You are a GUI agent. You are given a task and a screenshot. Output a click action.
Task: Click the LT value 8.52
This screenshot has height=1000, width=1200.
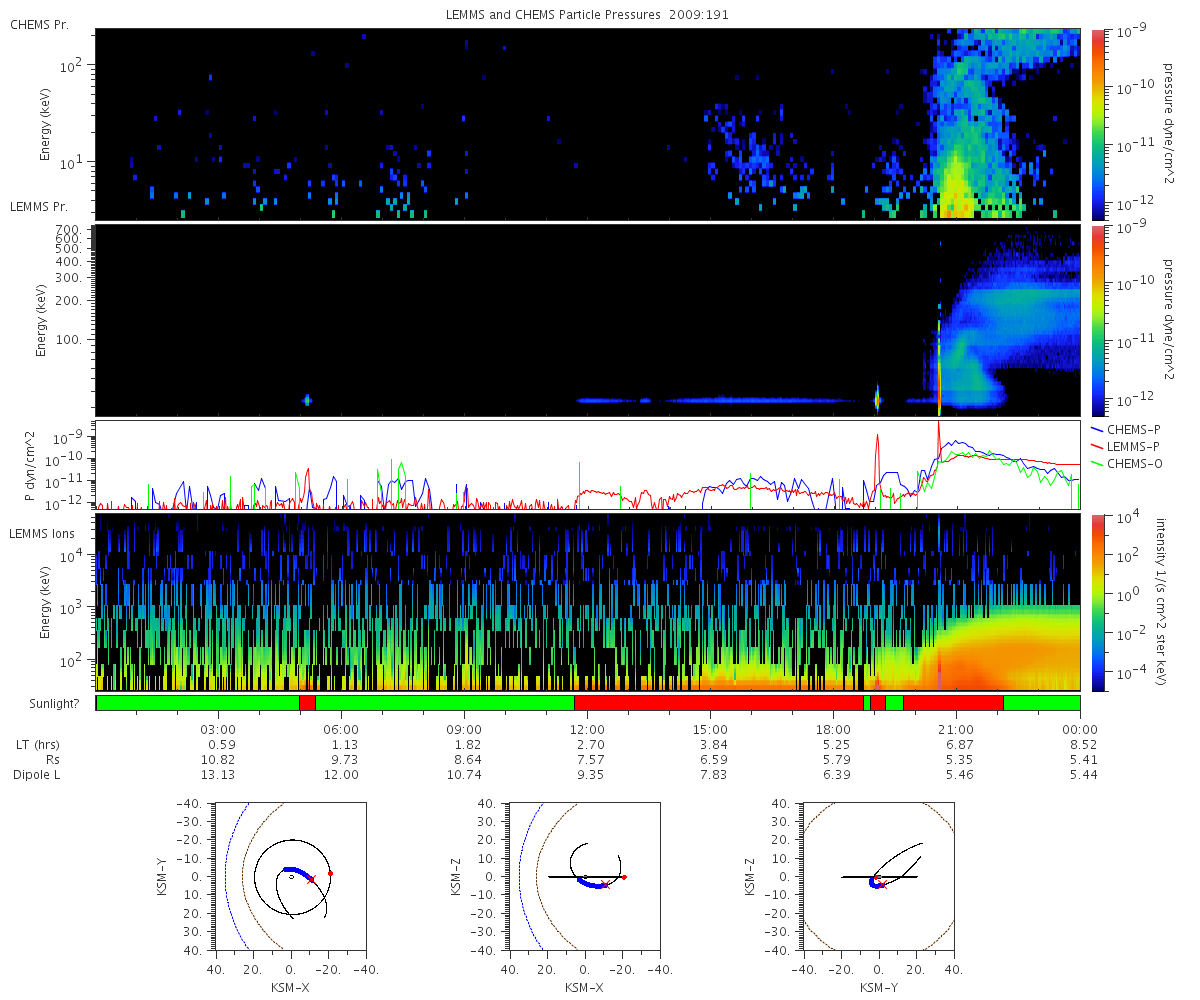tap(1082, 744)
